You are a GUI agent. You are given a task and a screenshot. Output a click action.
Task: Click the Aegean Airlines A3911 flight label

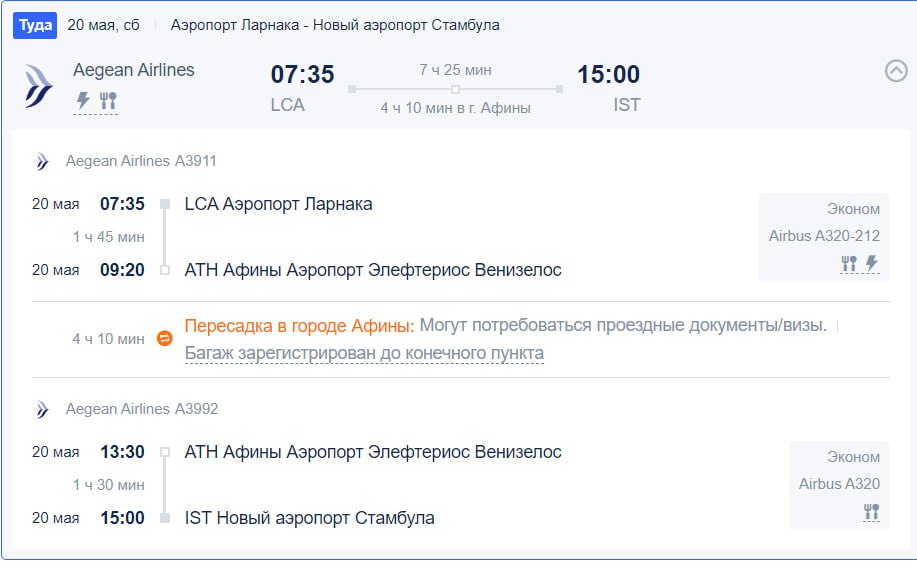click(x=141, y=161)
